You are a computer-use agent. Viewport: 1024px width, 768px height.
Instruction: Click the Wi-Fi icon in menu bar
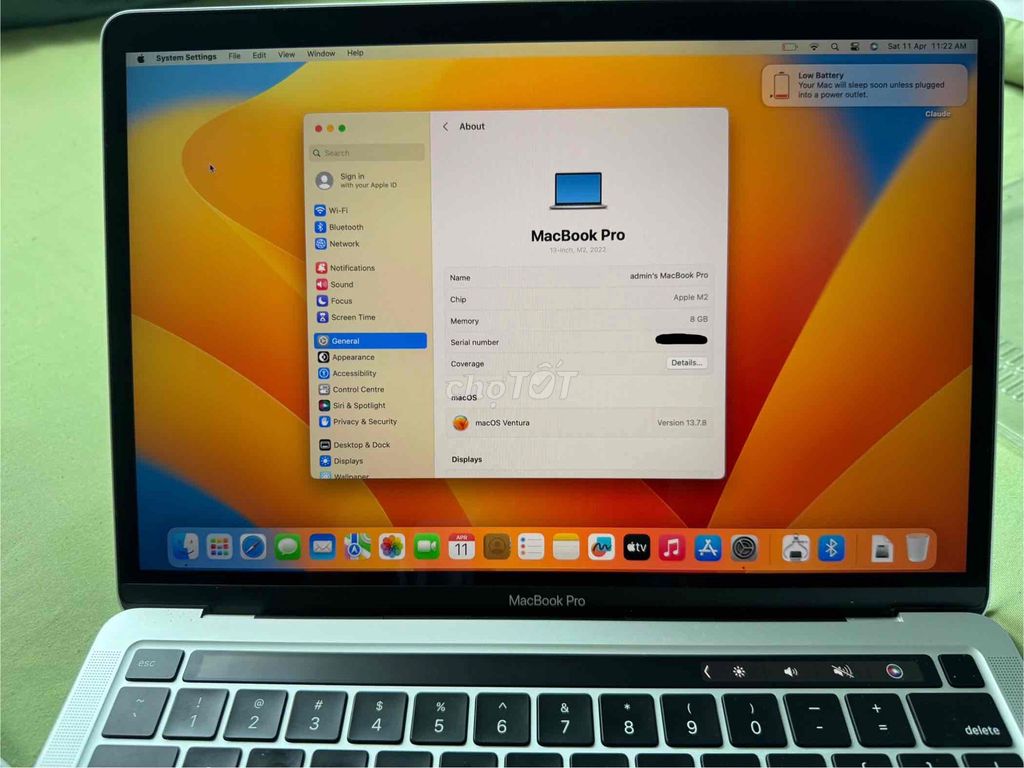click(814, 47)
